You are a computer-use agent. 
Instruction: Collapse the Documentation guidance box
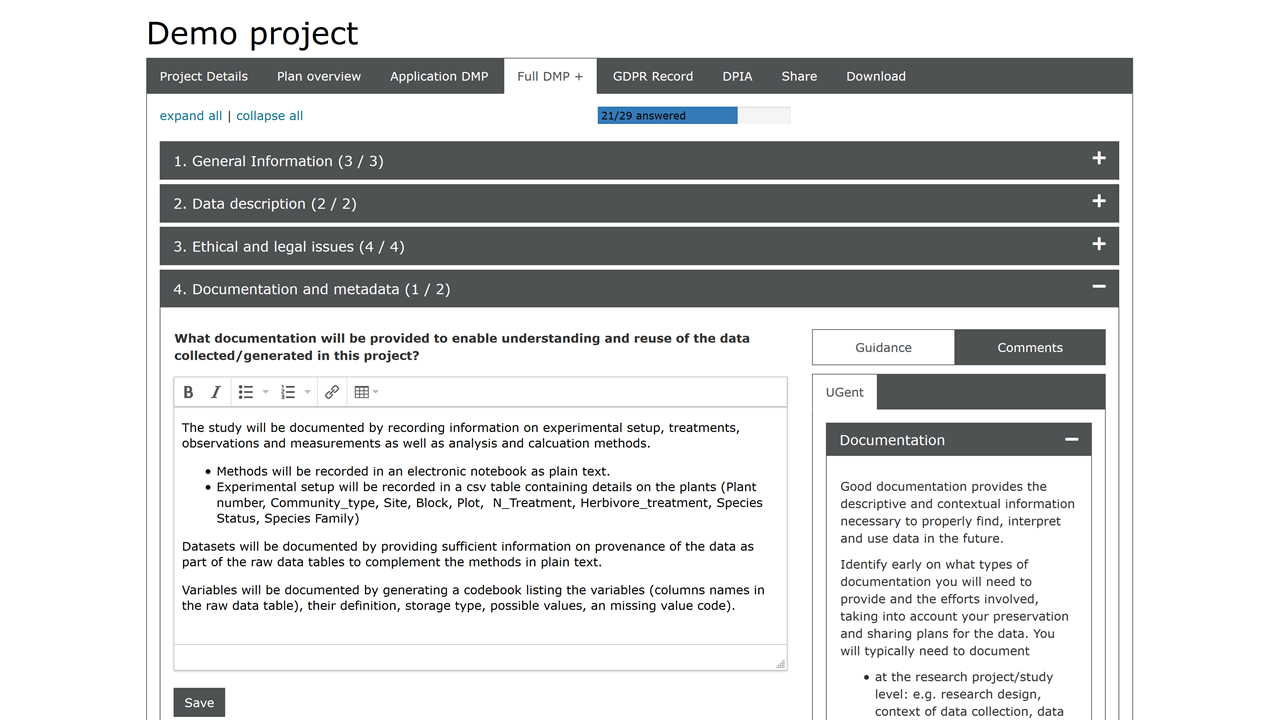point(1071,440)
